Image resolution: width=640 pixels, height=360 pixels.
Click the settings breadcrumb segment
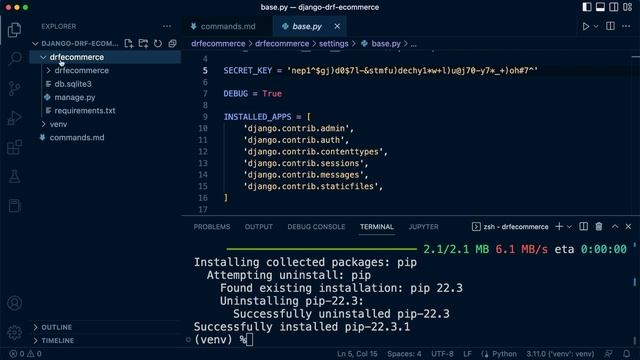(334, 44)
